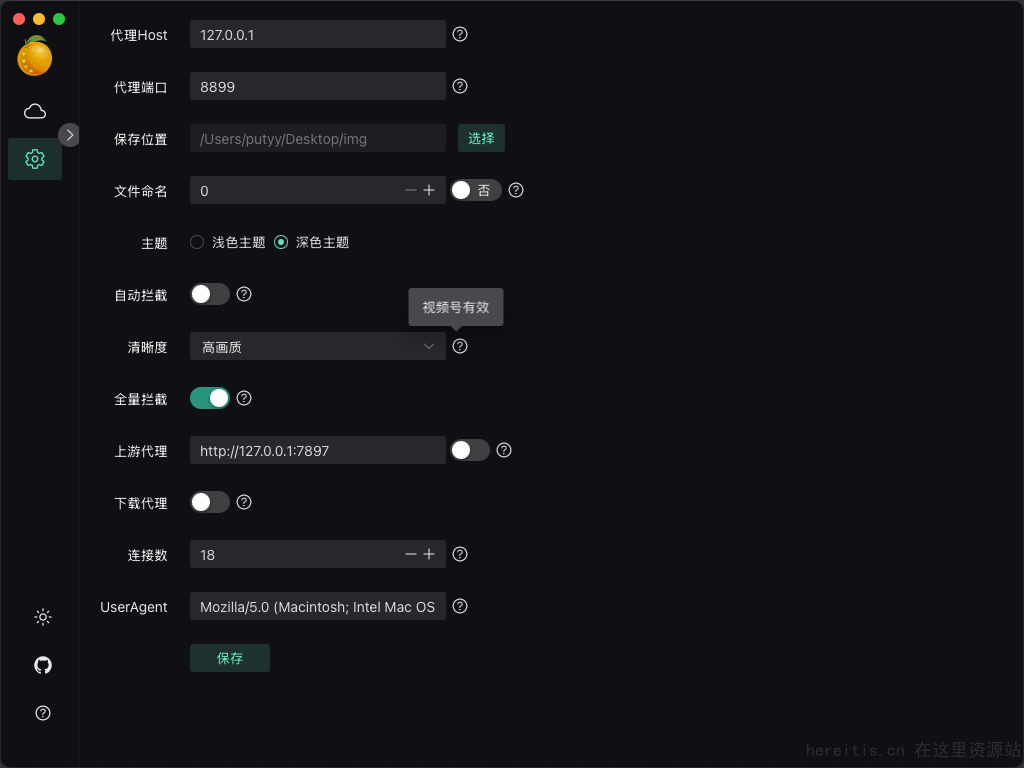Click help icon beside 代理Host field
The width and height of the screenshot is (1024, 768).
point(460,34)
